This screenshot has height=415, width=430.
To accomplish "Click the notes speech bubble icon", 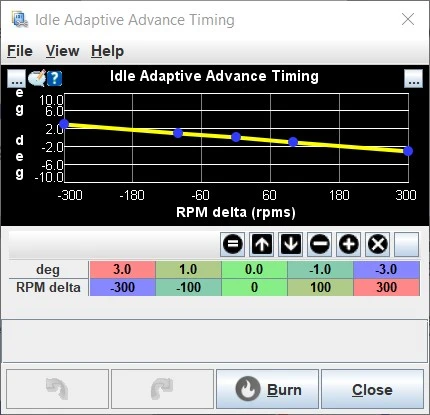I will [37, 78].
